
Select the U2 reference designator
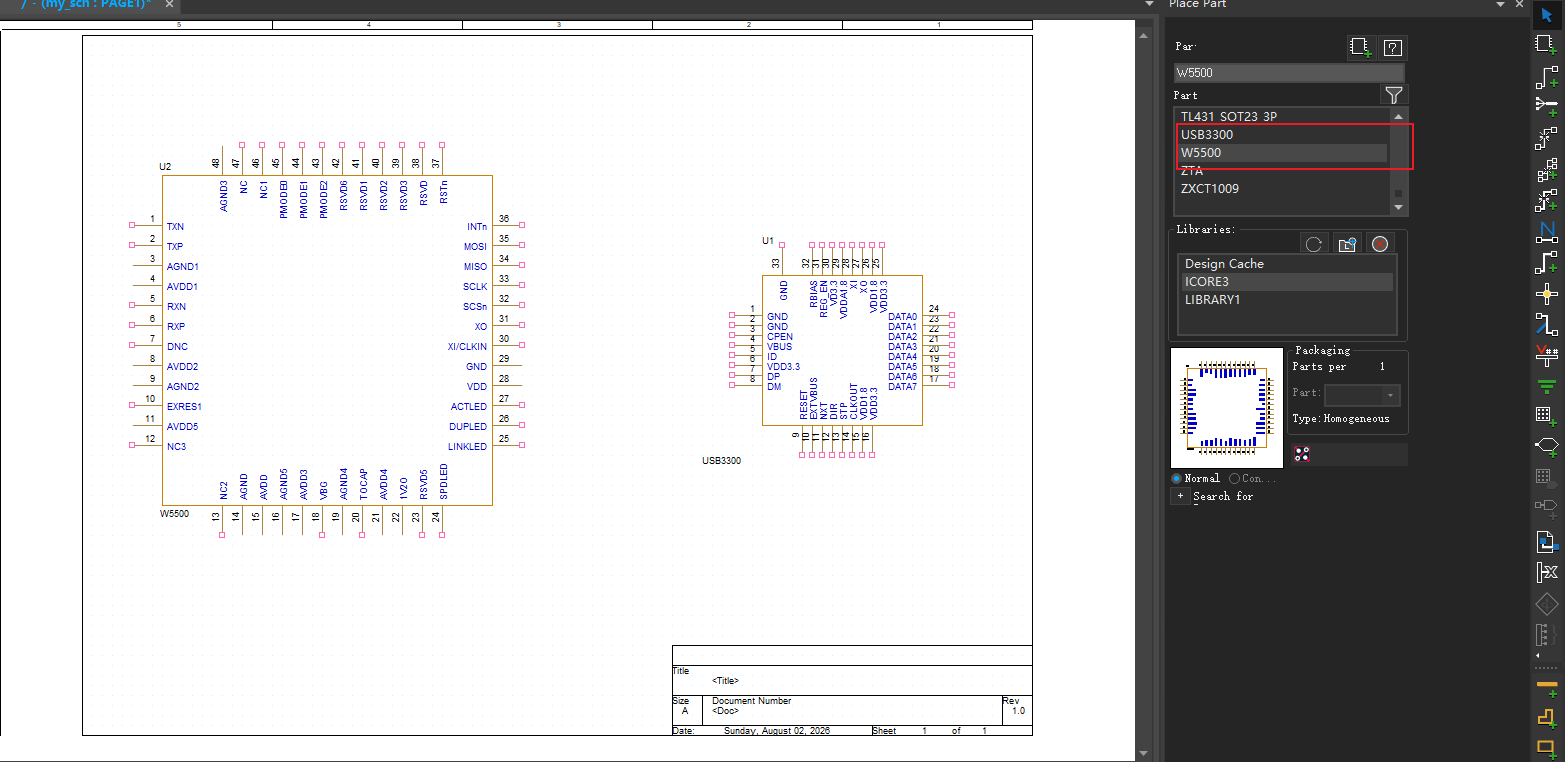pos(165,166)
